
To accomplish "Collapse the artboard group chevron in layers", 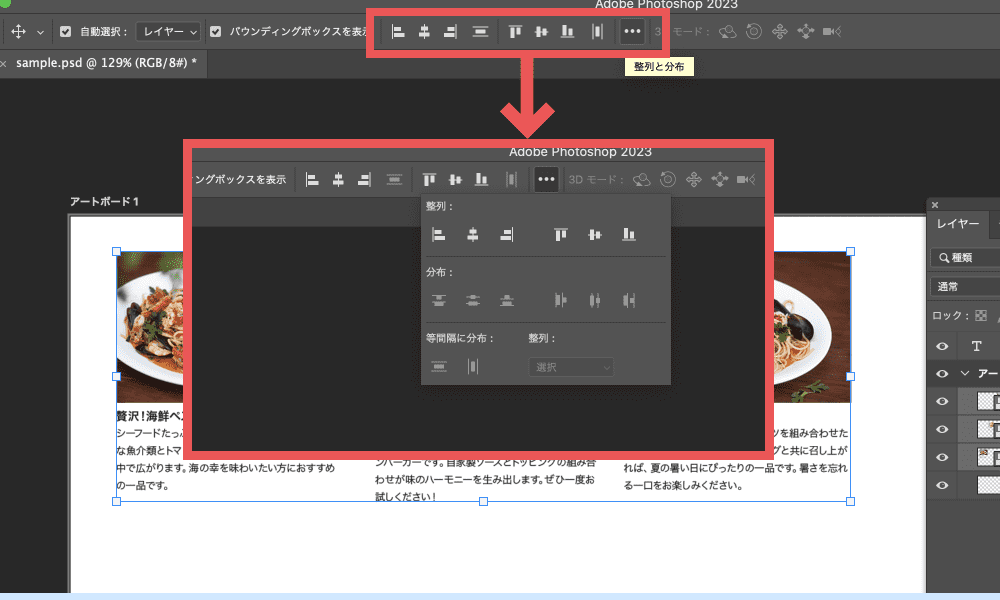I will click(x=965, y=374).
